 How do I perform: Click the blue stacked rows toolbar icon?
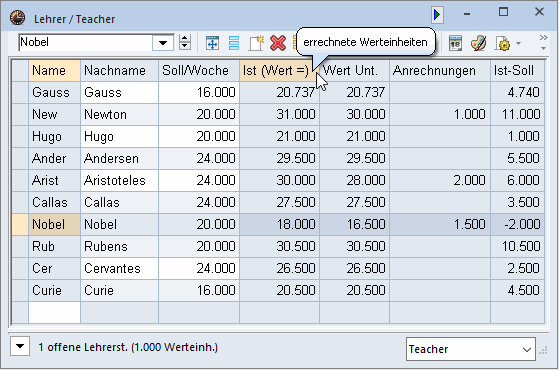pyautogui.click(x=234, y=43)
